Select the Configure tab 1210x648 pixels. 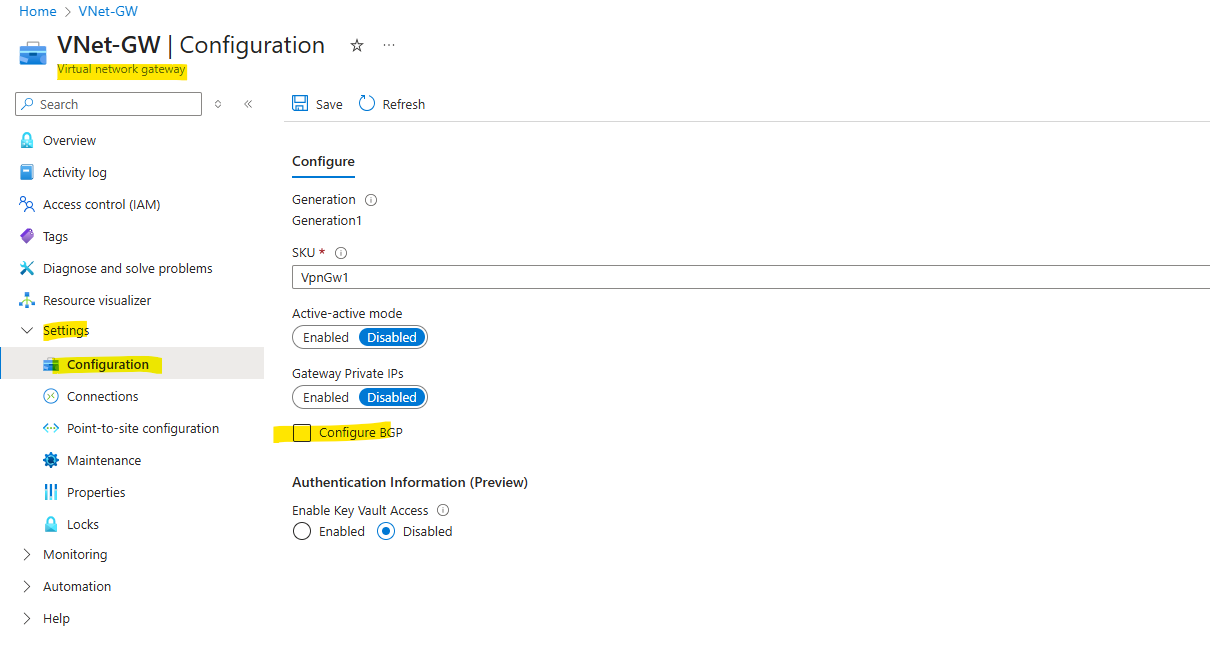click(323, 162)
